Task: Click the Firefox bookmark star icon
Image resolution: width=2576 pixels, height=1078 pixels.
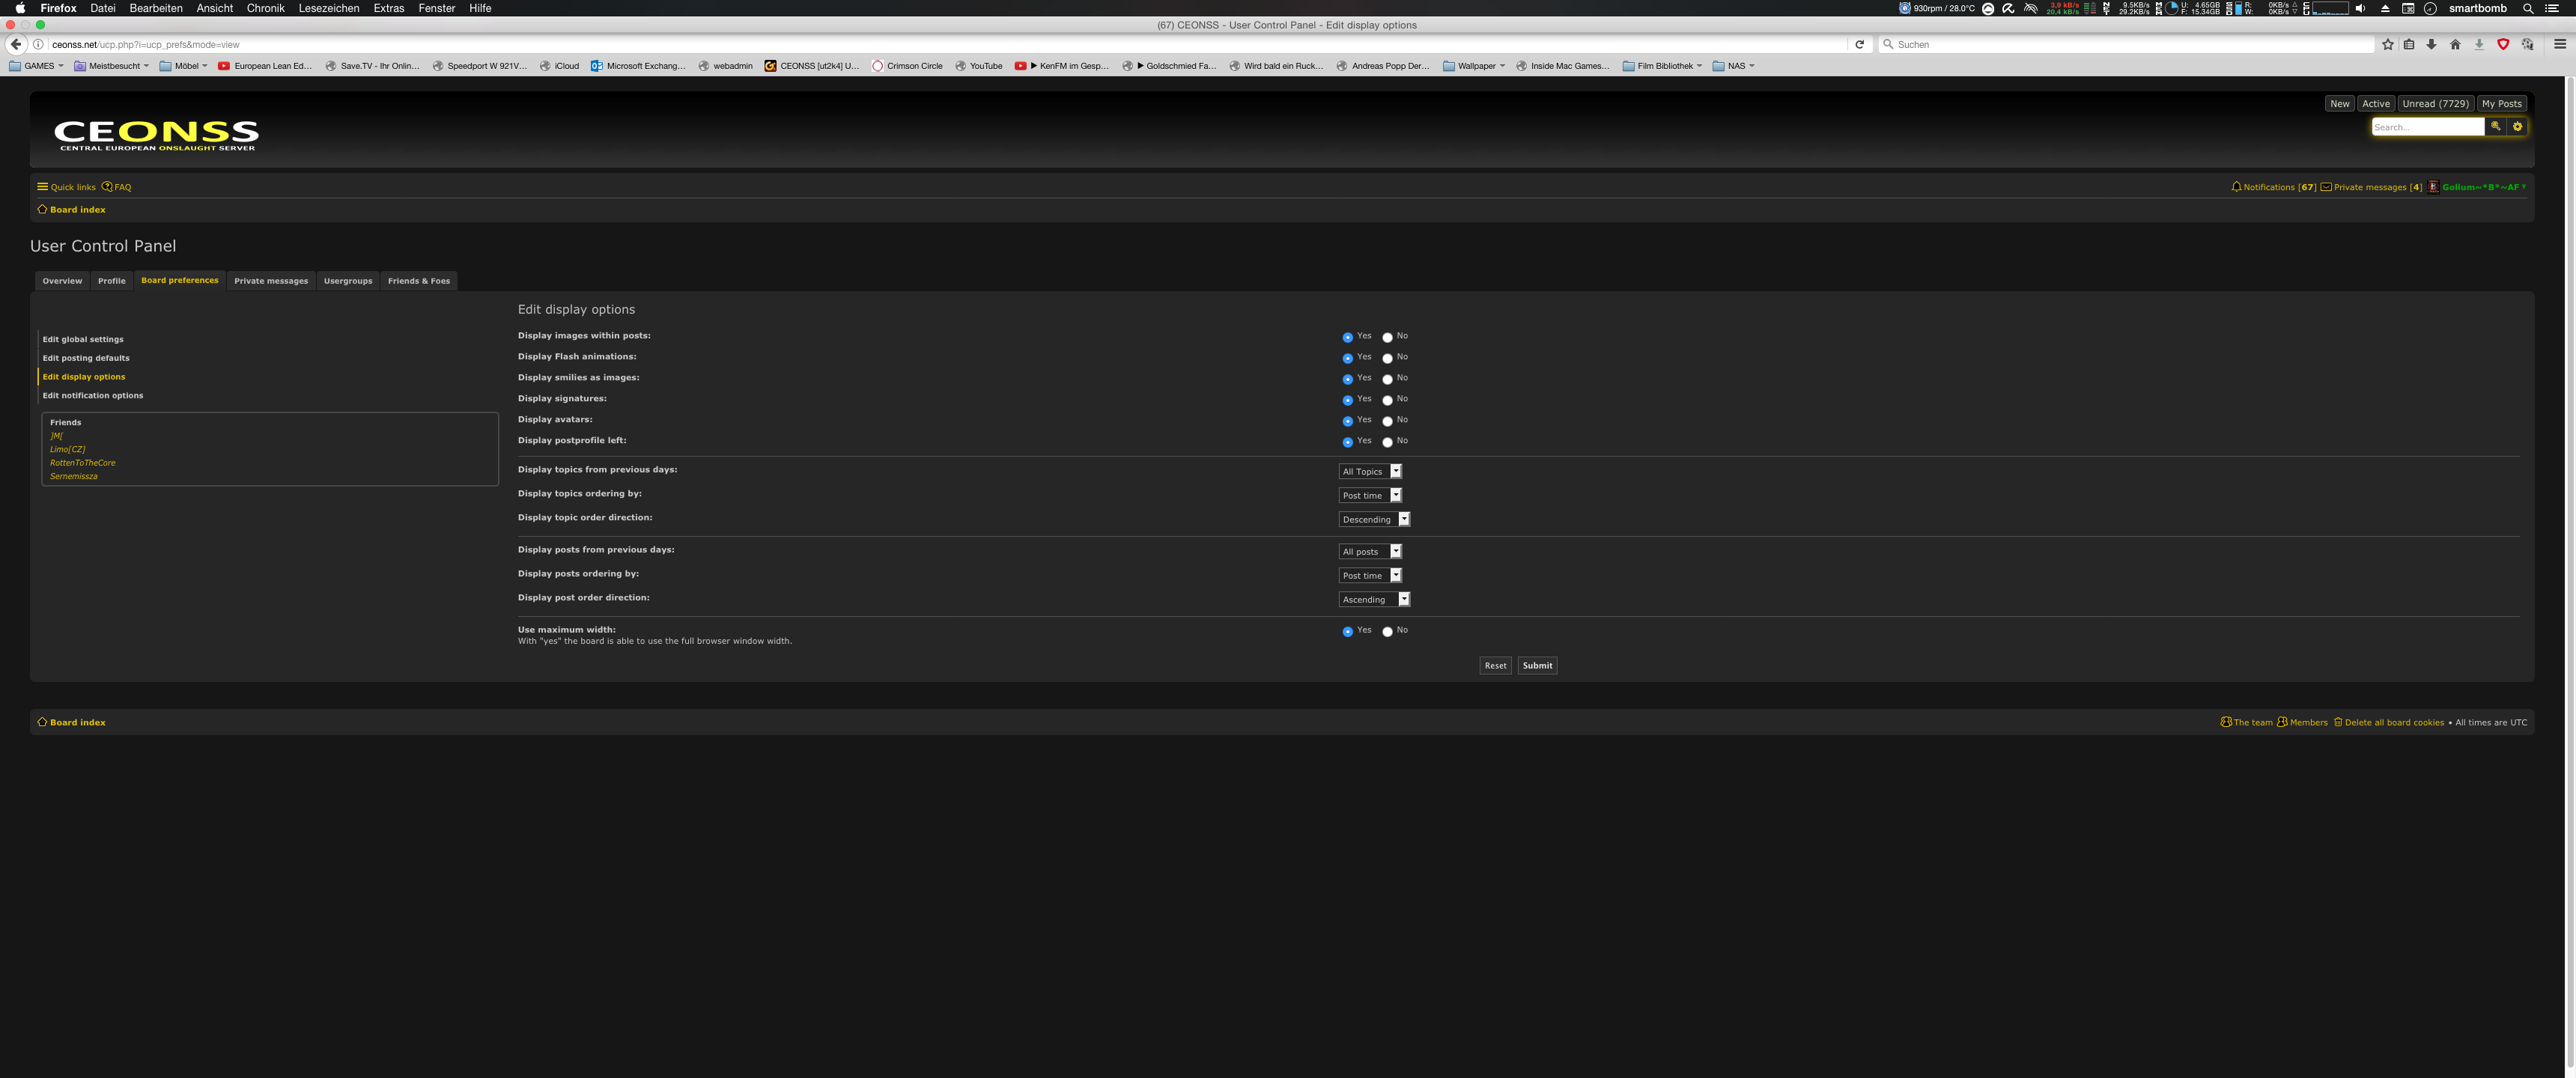Action: [2387, 44]
